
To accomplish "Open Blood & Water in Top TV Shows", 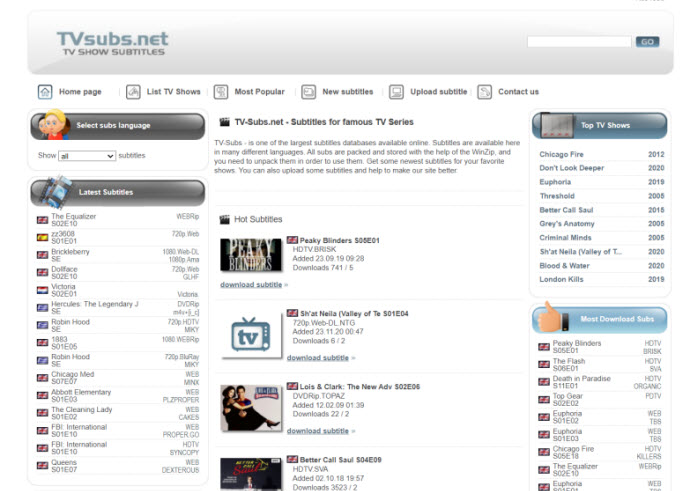I will click(x=564, y=266).
